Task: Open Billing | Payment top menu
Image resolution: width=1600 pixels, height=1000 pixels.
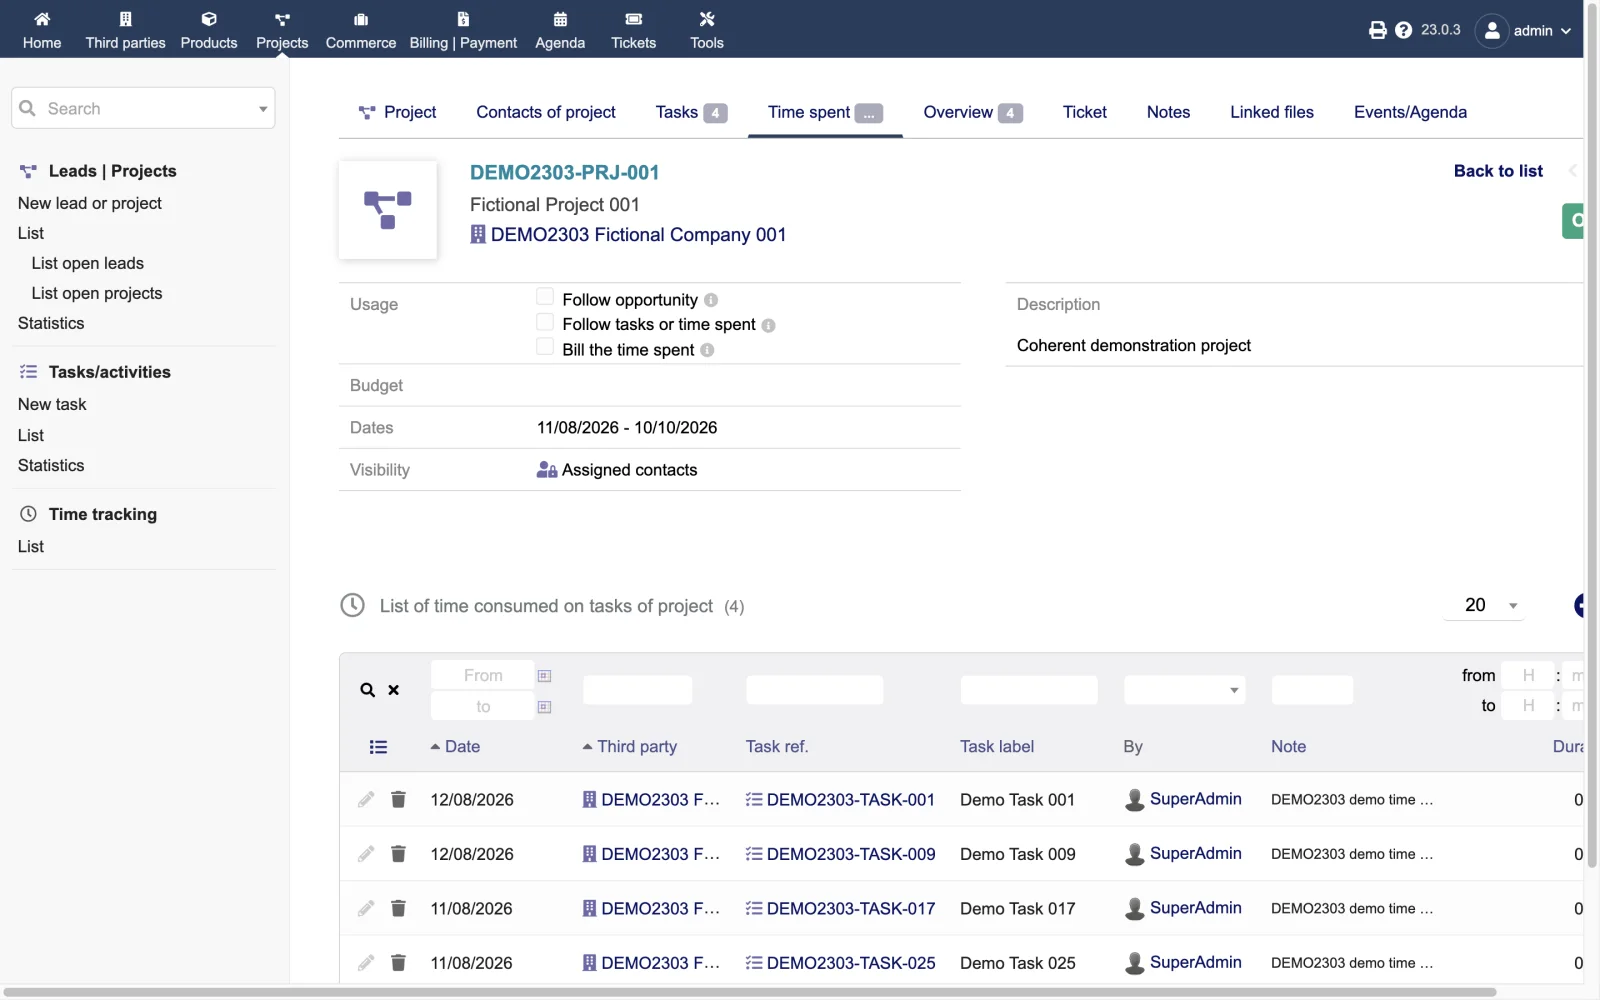Action: click(x=463, y=30)
